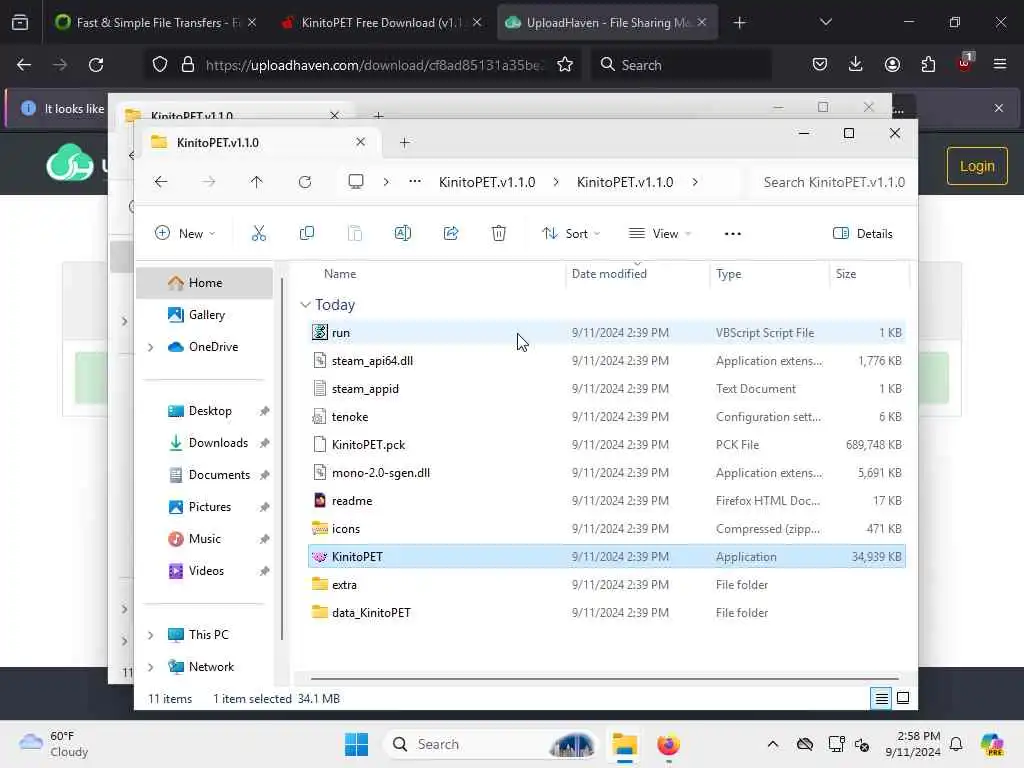Sort by the Type column header

point(729,274)
